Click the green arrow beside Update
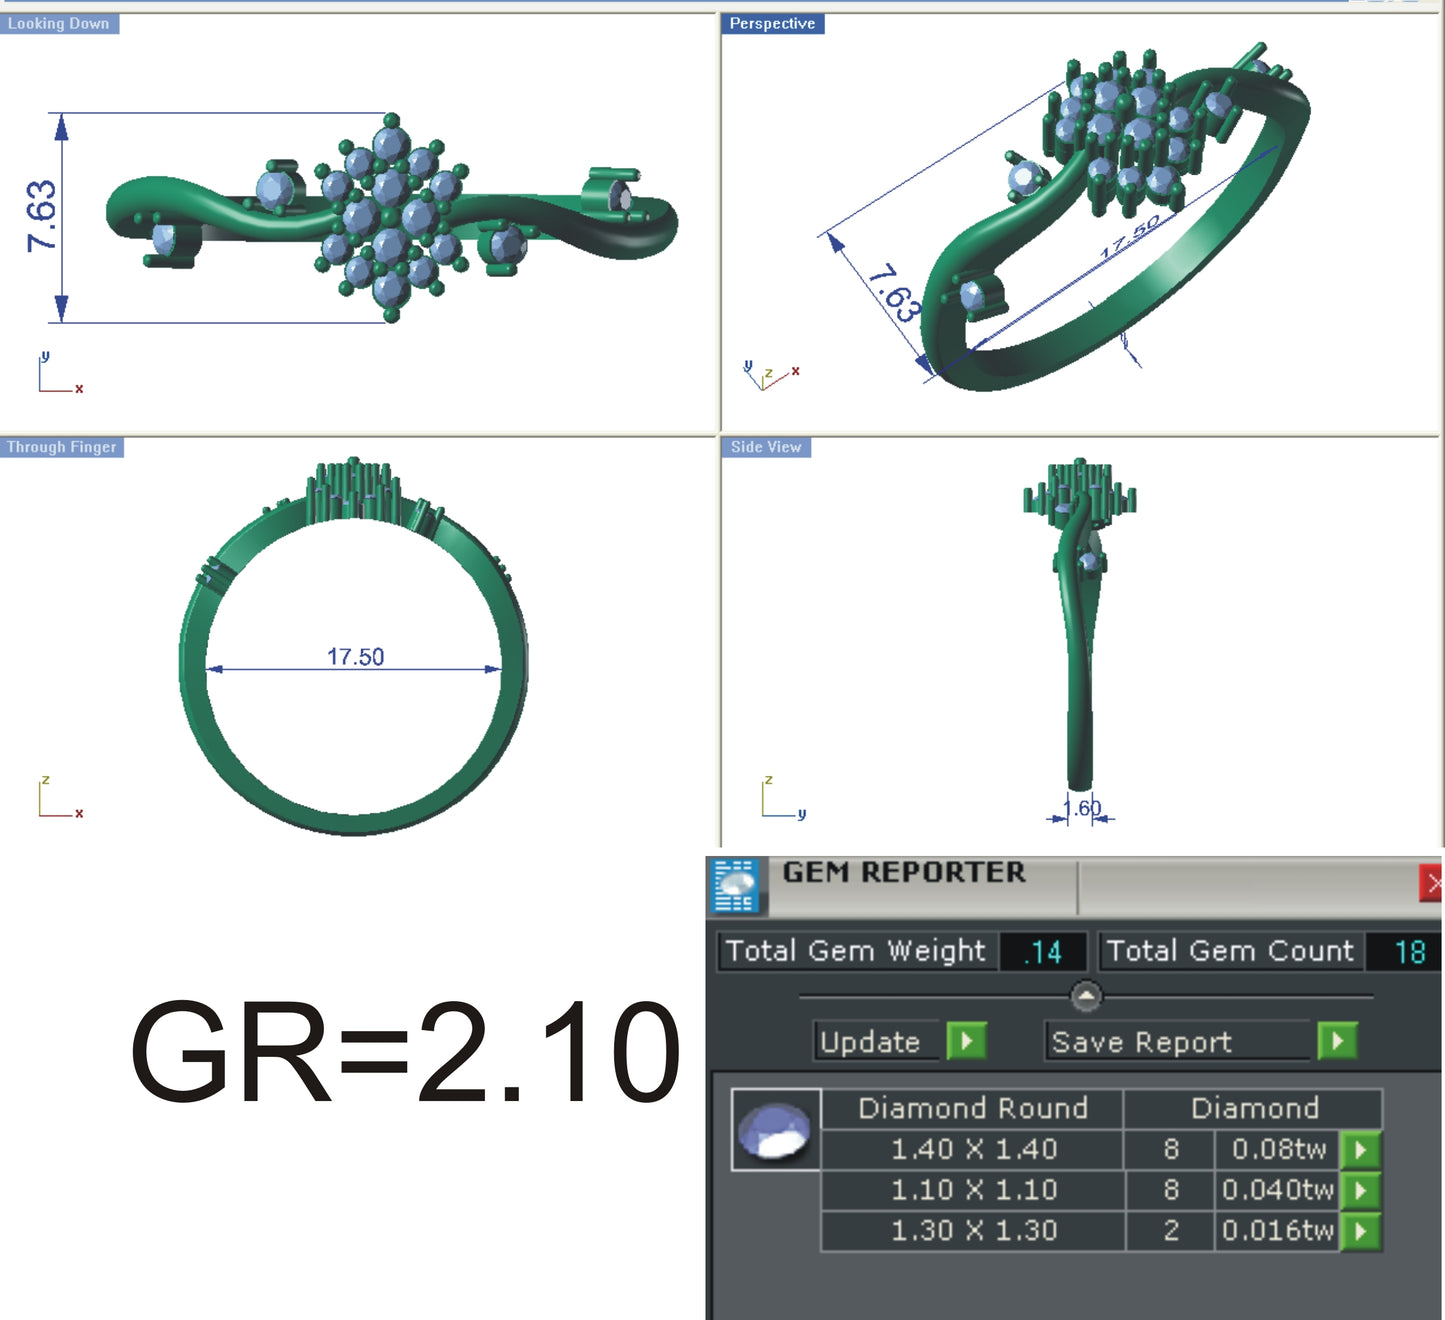This screenshot has height=1320, width=1445. pyautogui.click(x=964, y=1040)
